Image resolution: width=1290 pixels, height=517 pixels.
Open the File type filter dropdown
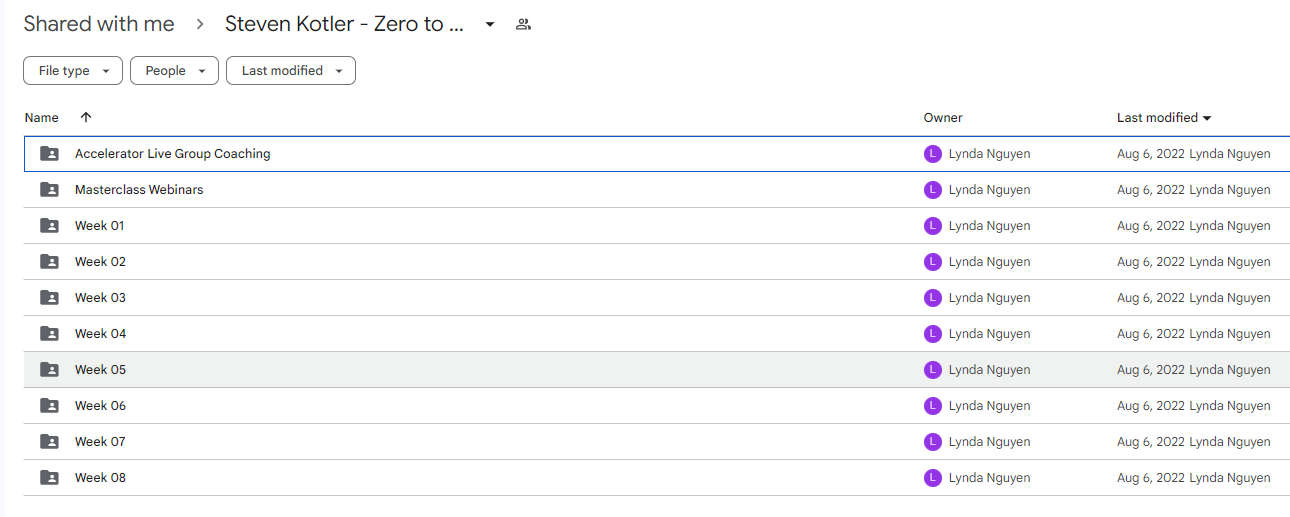coord(73,71)
